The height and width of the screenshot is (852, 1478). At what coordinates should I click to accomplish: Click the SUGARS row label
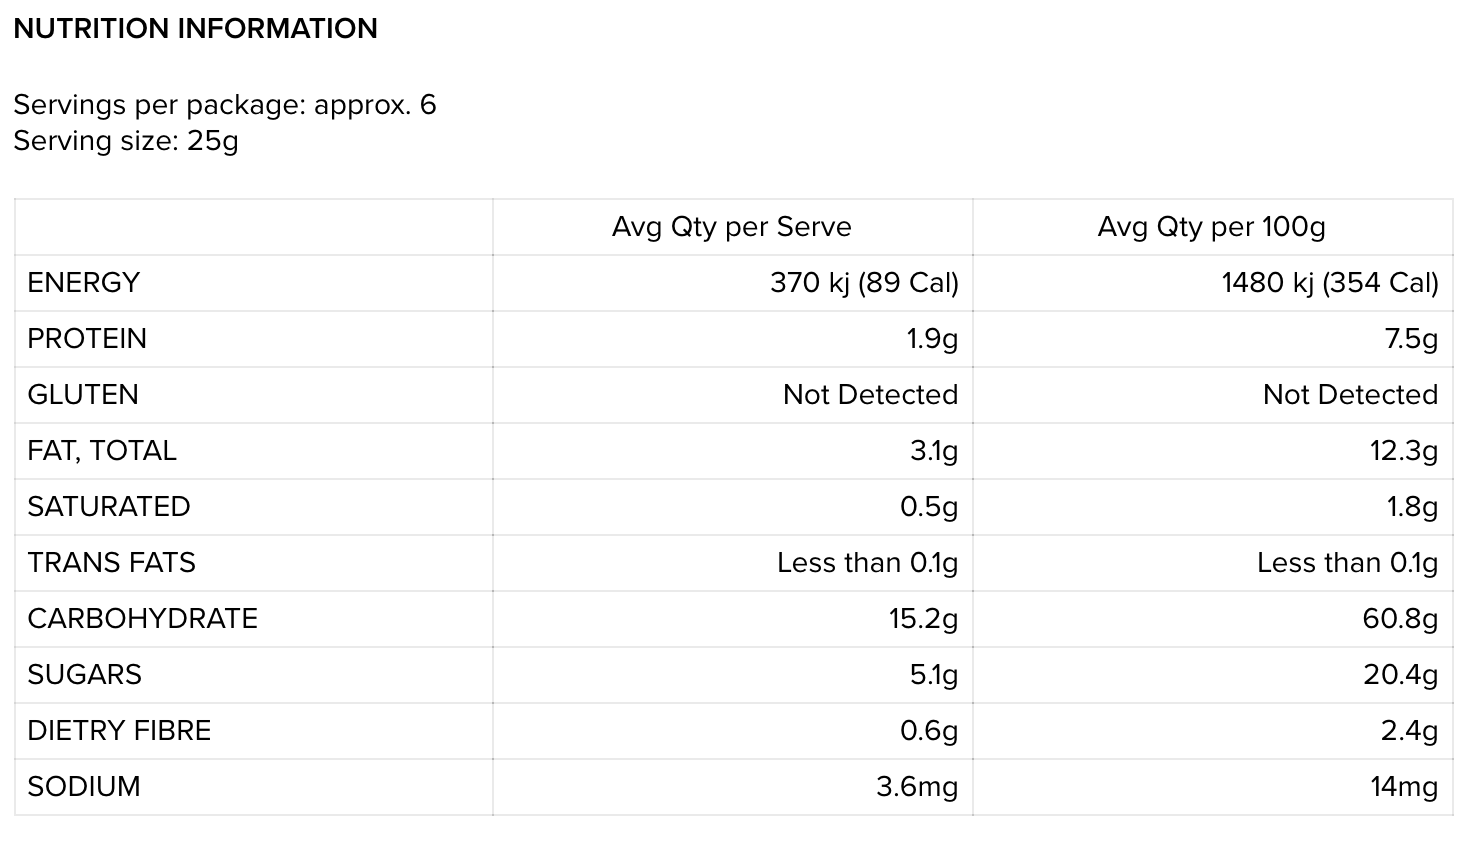coord(85,675)
